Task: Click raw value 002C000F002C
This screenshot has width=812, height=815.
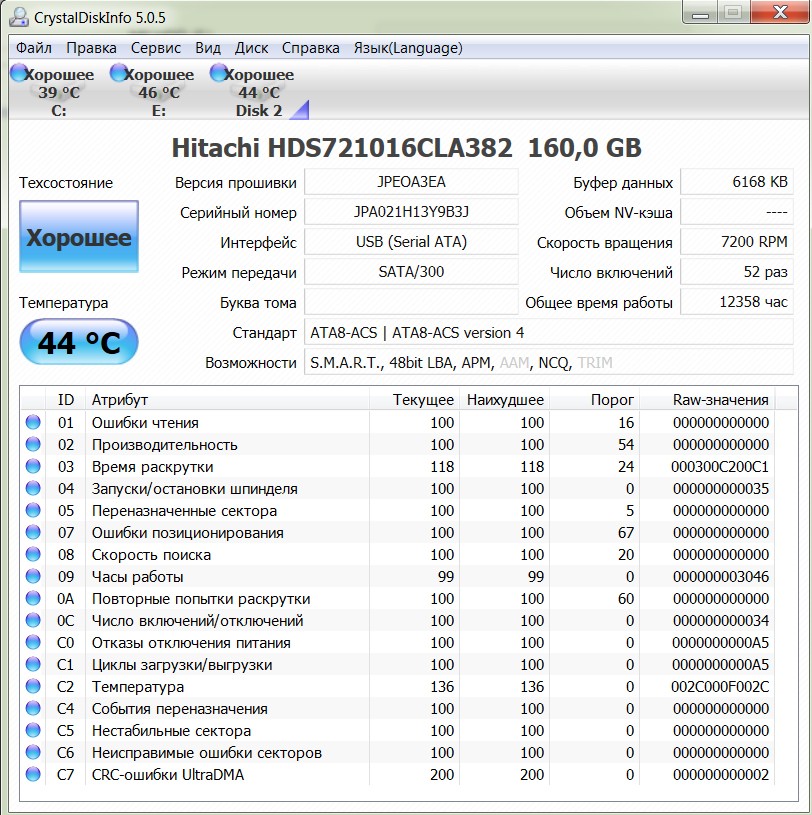Action: 720,687
